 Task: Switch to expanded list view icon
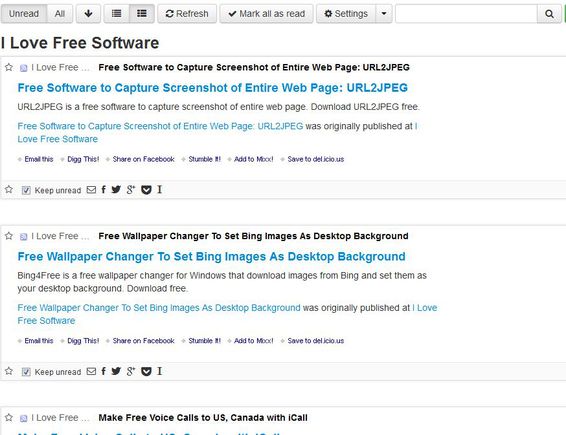[142, 14]
